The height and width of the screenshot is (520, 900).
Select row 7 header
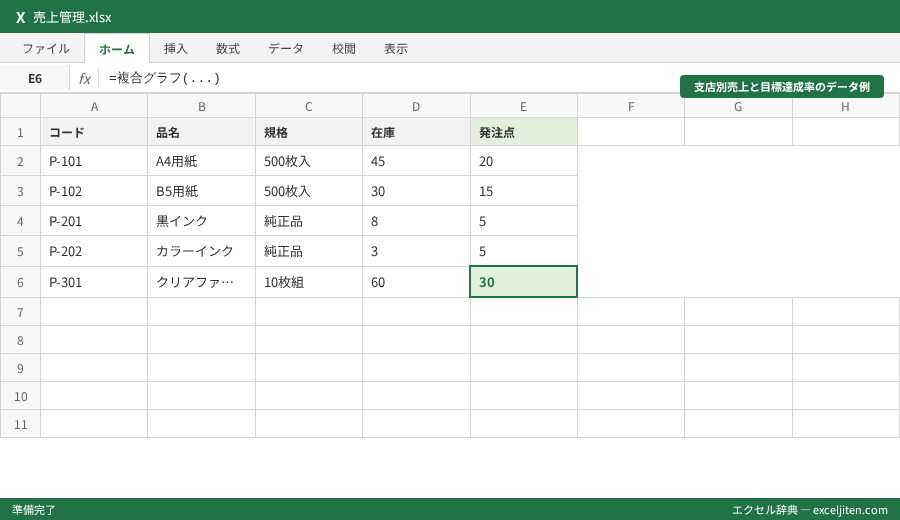[20, 312]
